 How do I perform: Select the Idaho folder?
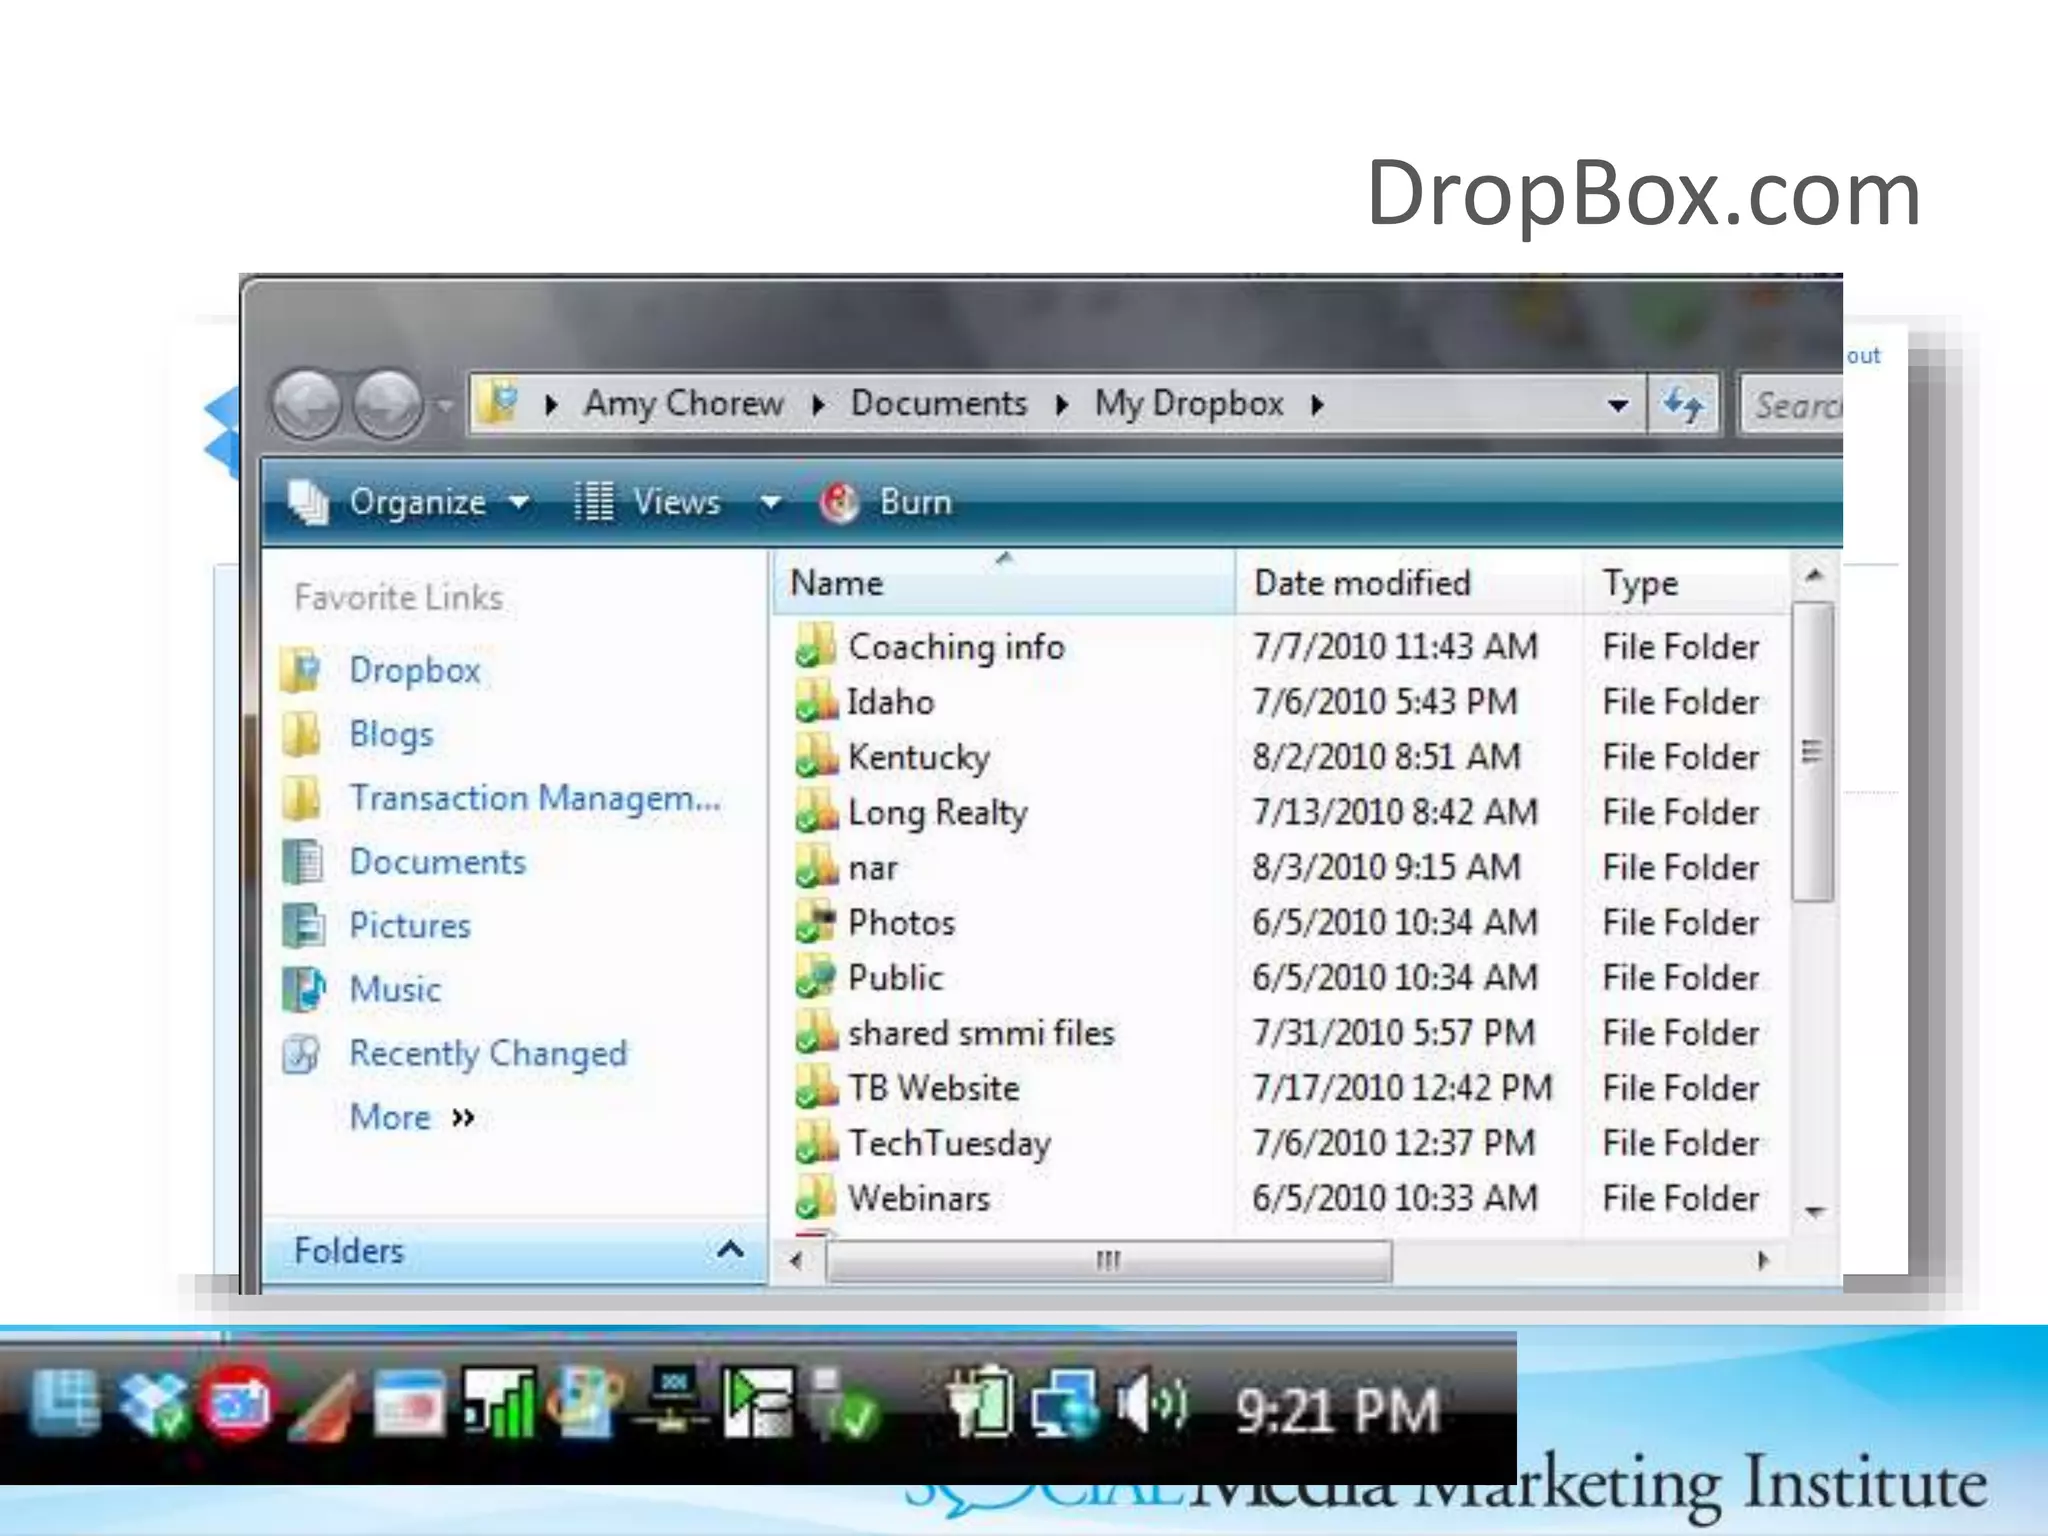click(x=890, y=702)
